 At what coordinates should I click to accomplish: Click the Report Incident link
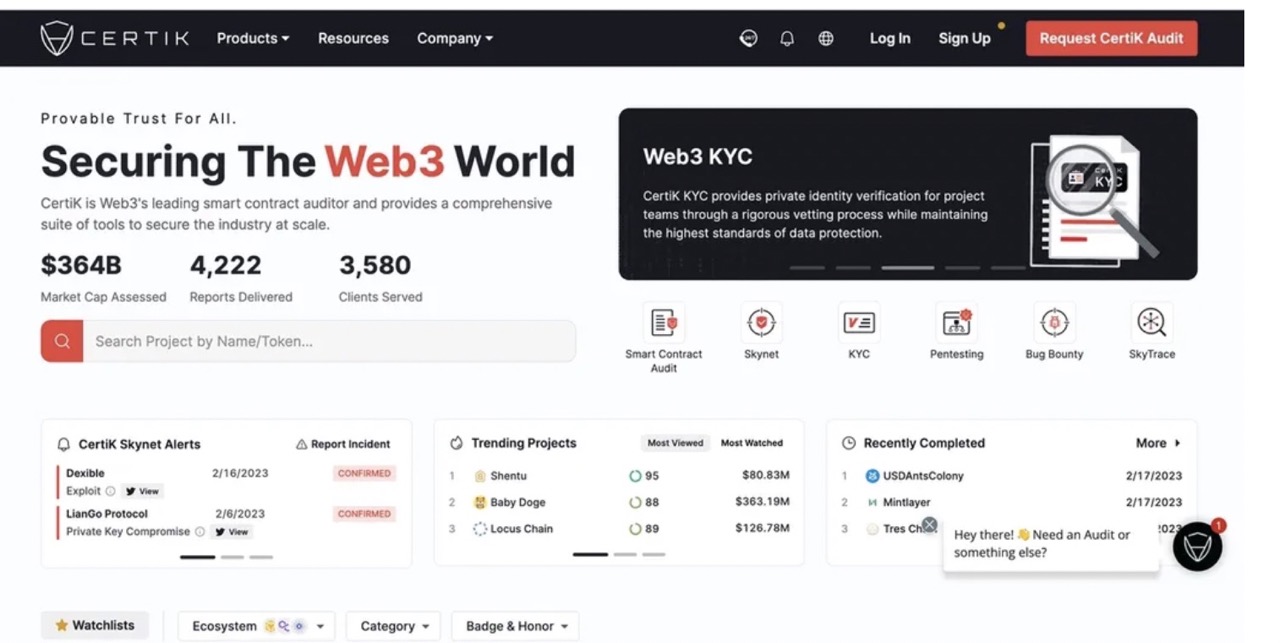click(343, 443)
